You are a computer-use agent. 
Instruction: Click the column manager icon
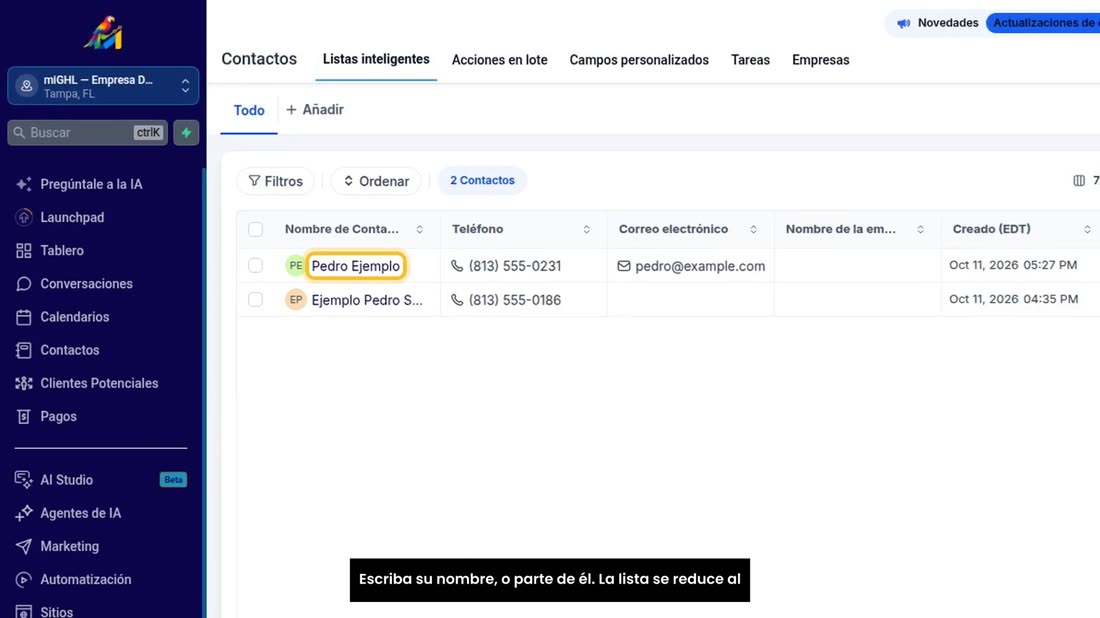[1079, 181]
